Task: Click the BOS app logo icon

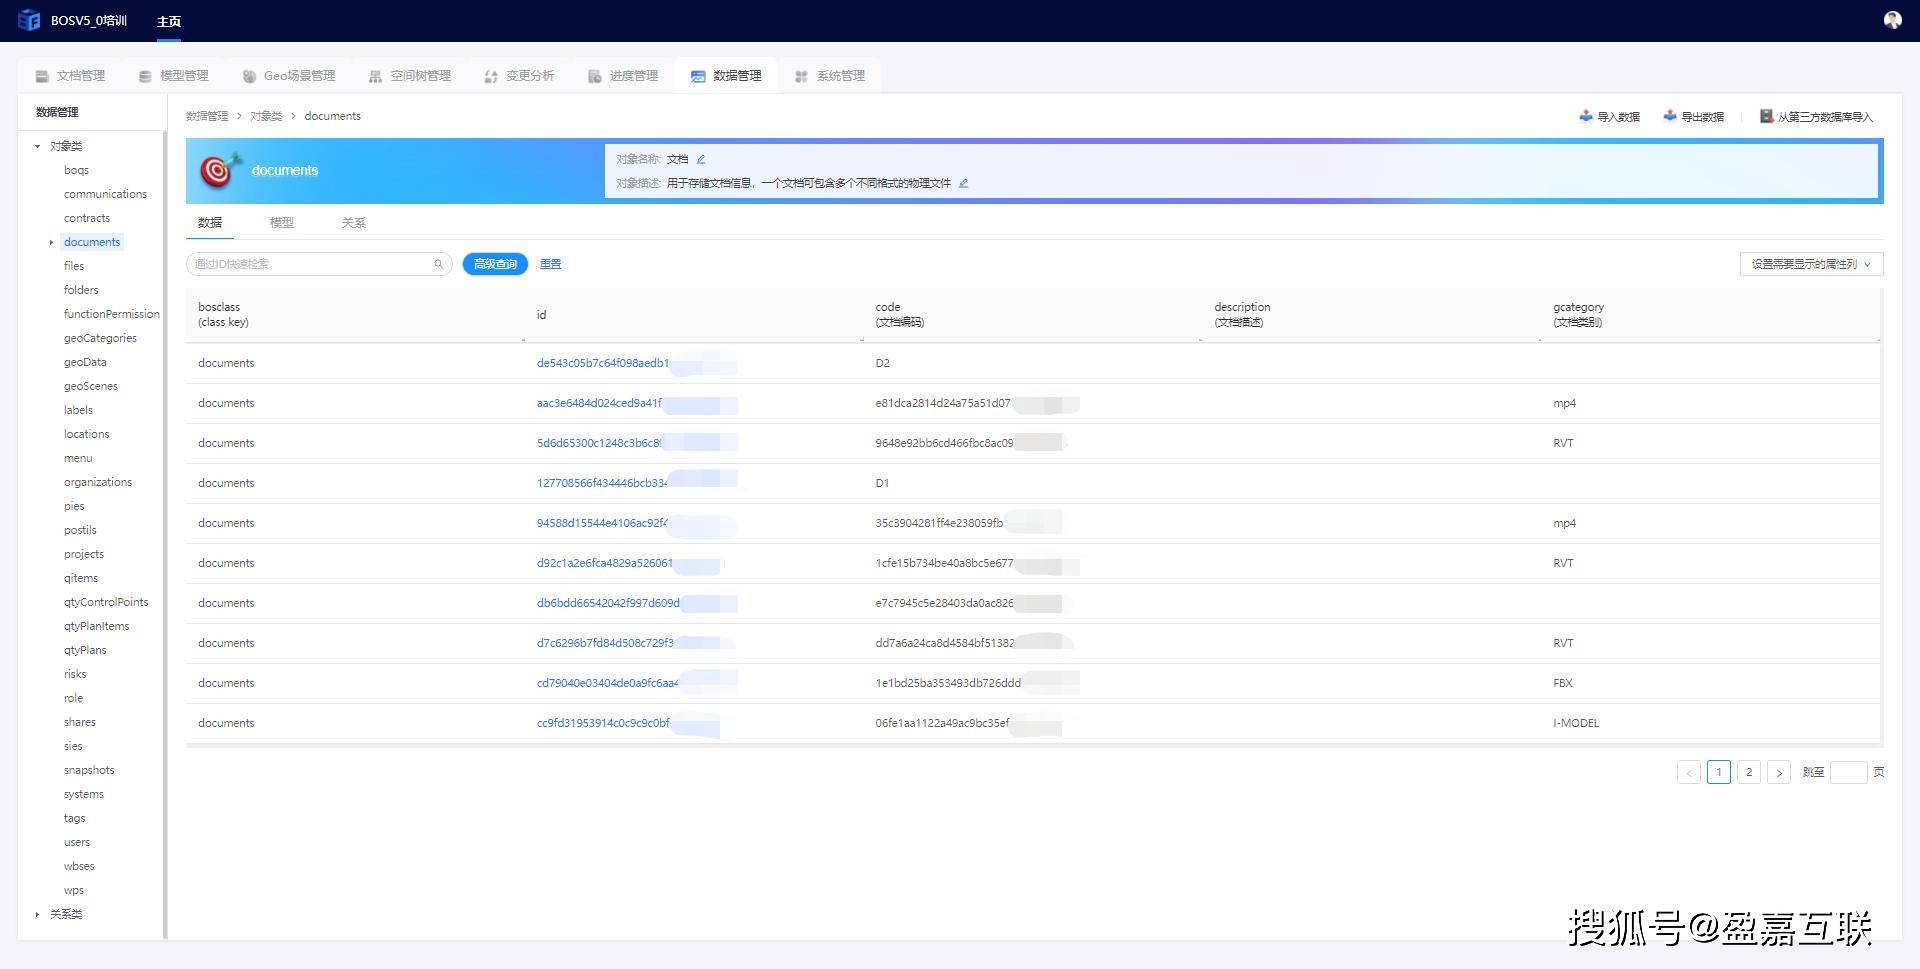Action: pos(29,20)
